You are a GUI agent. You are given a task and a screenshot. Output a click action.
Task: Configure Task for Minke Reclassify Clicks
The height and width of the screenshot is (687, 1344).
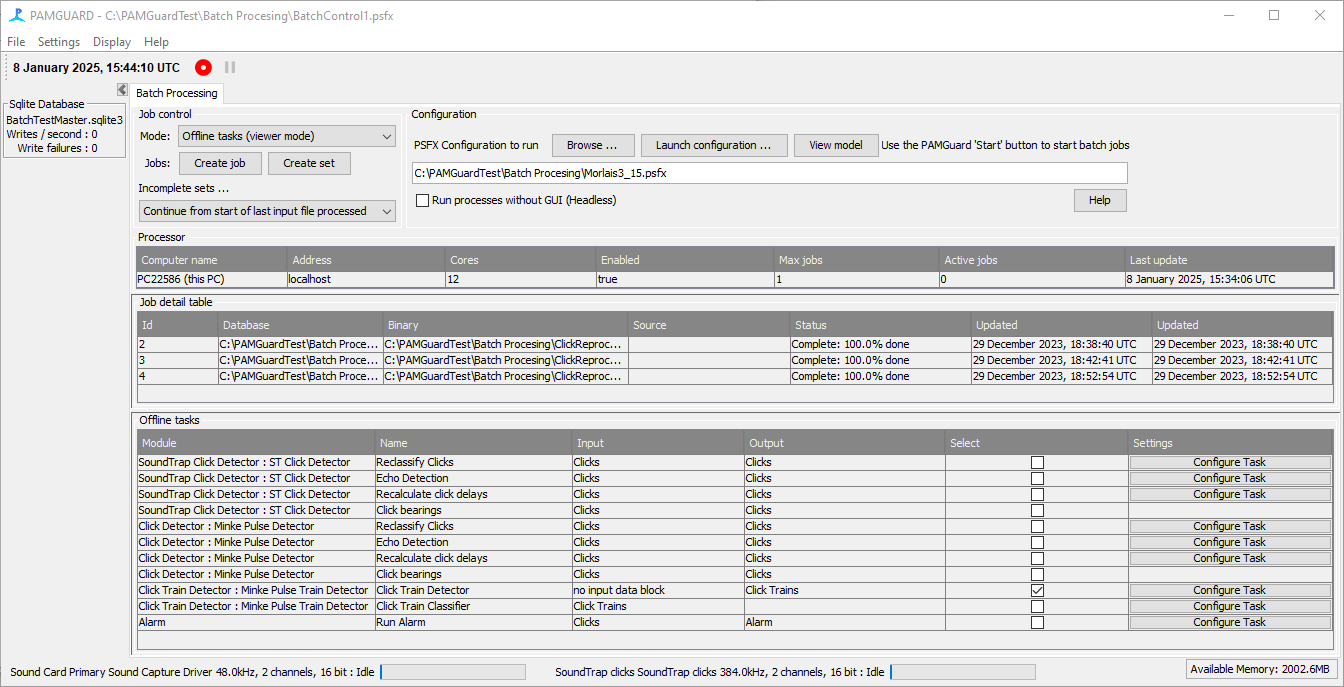tap(1230, 526)
